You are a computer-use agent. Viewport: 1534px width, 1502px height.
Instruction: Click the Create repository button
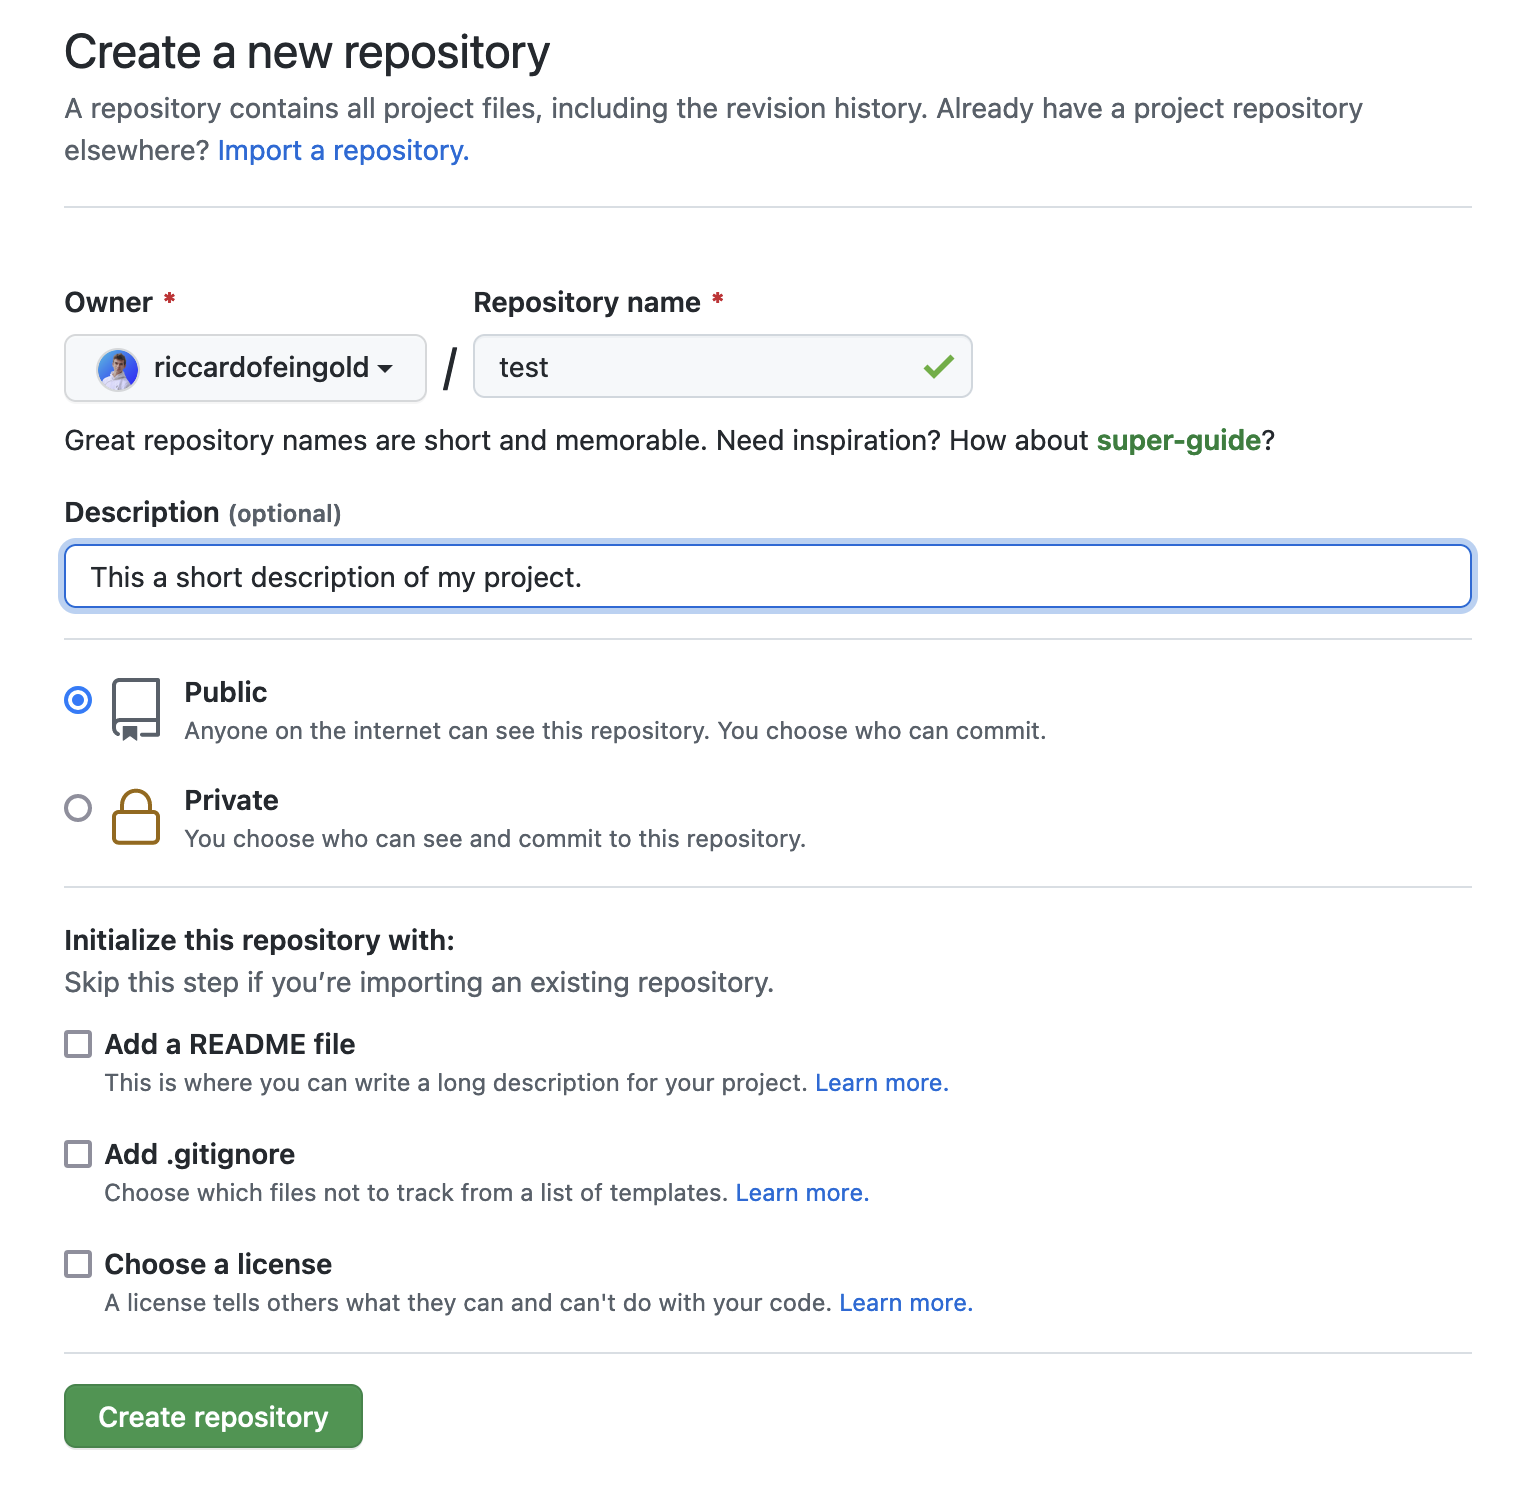pos(213,1416)
